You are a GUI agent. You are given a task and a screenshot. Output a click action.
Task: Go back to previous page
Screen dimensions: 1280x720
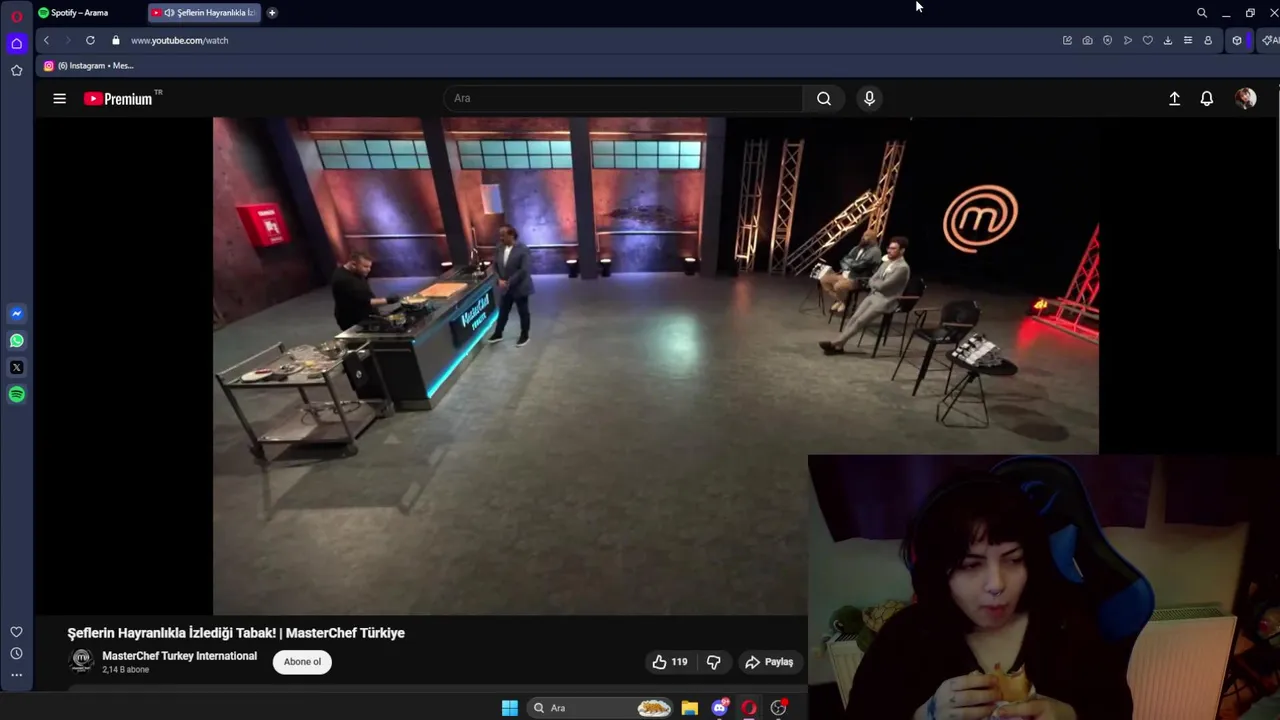(46, 40)
